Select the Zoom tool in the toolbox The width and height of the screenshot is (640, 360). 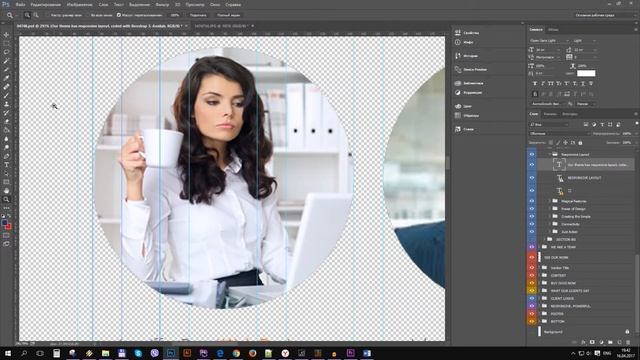6,199
